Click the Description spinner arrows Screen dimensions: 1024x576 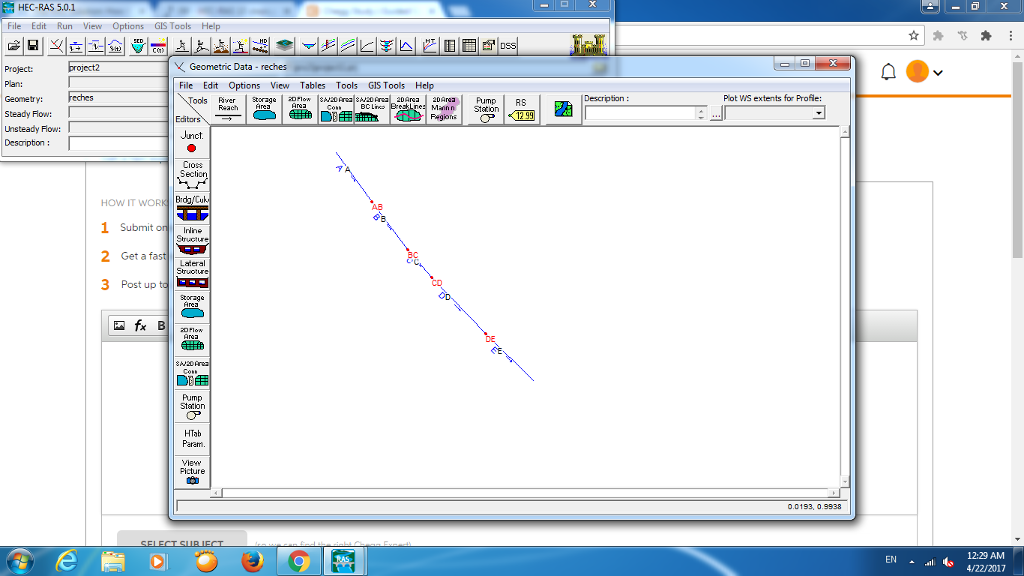click(700, 114)
